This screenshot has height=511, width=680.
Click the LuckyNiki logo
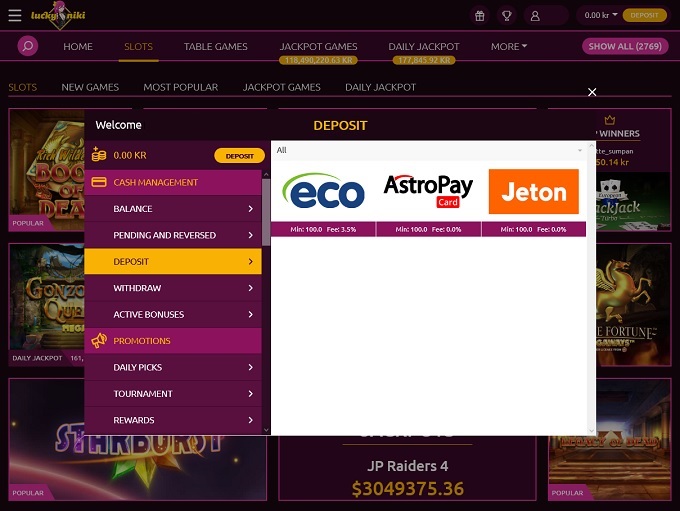[x=58, y=15]
